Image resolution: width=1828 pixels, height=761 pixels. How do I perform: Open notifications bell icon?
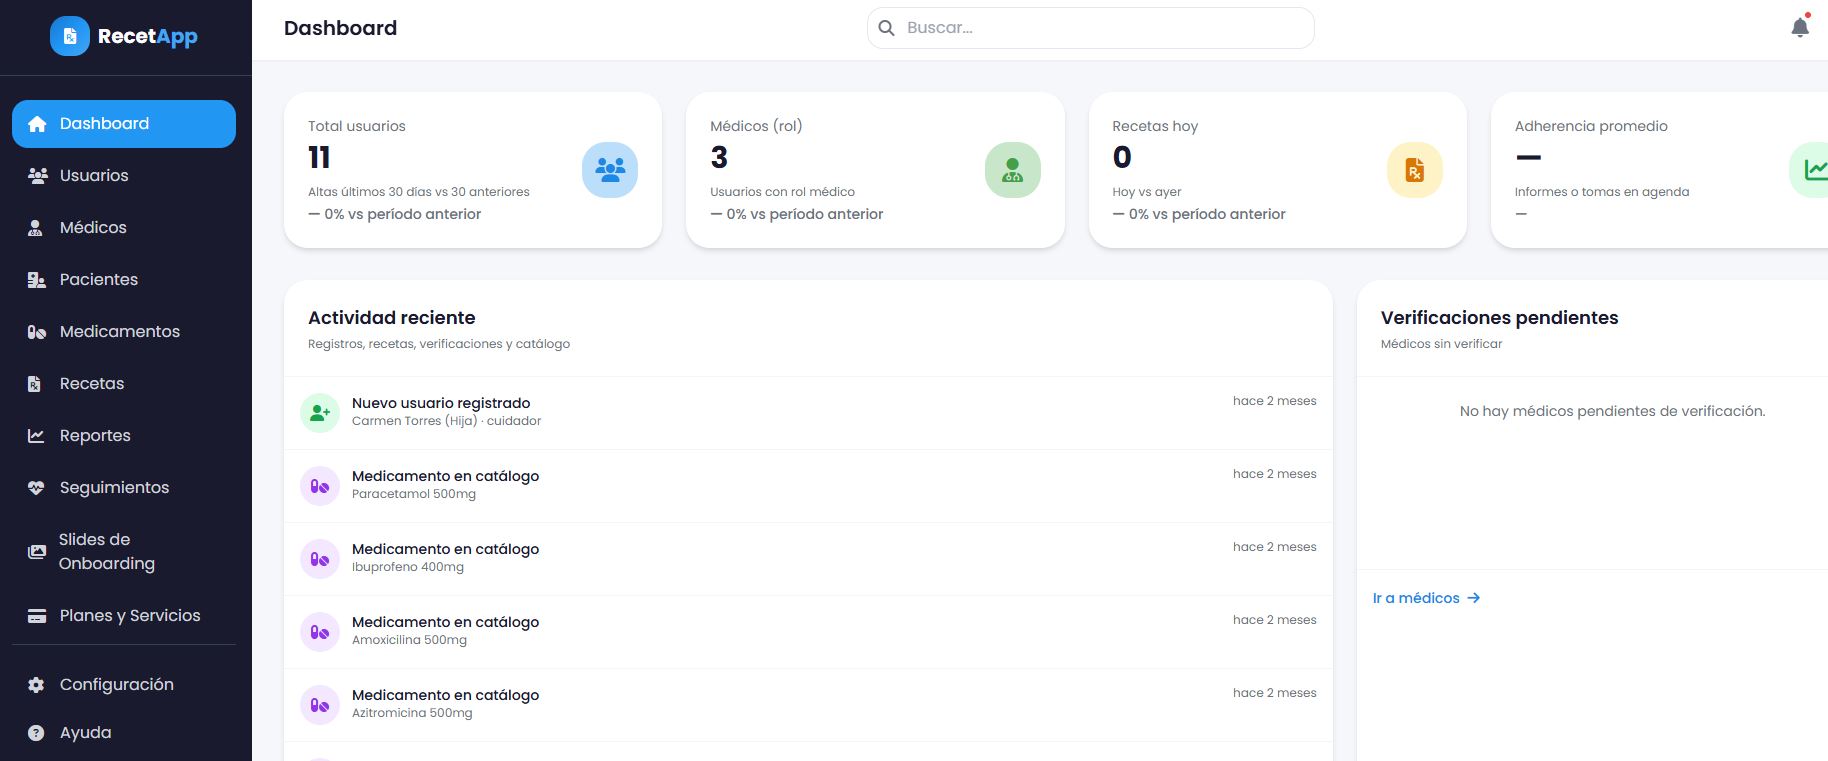(1800, 27)
